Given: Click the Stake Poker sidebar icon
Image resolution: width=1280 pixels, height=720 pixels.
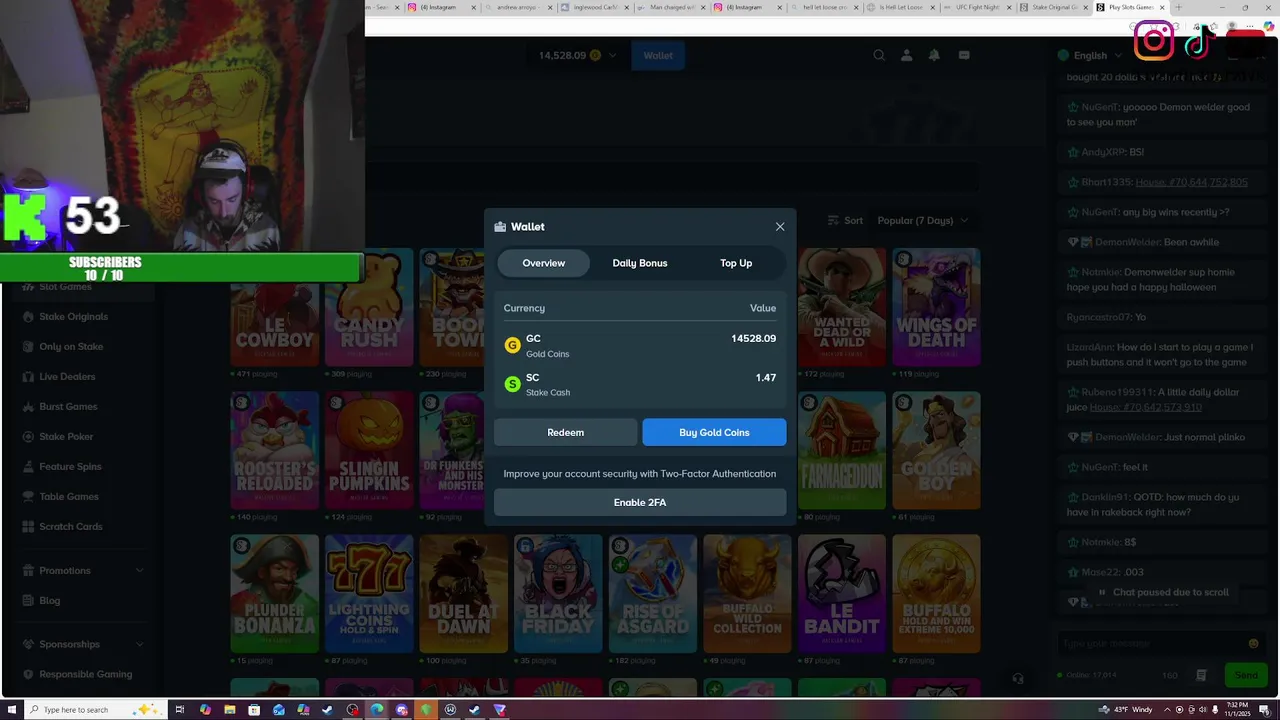Looking at the screenshot, I should 28,437.
